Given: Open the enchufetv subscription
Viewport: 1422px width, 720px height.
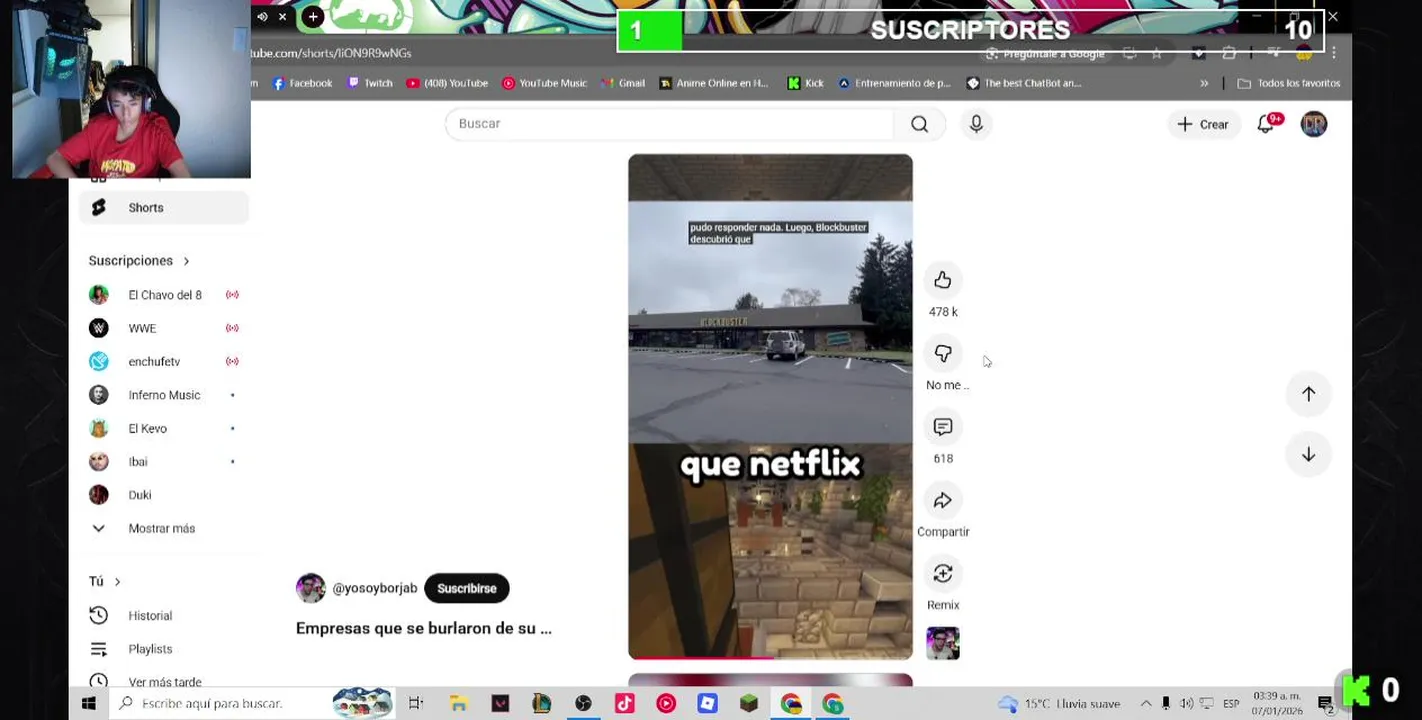Looking at the screenshot, I should [163, 361].
